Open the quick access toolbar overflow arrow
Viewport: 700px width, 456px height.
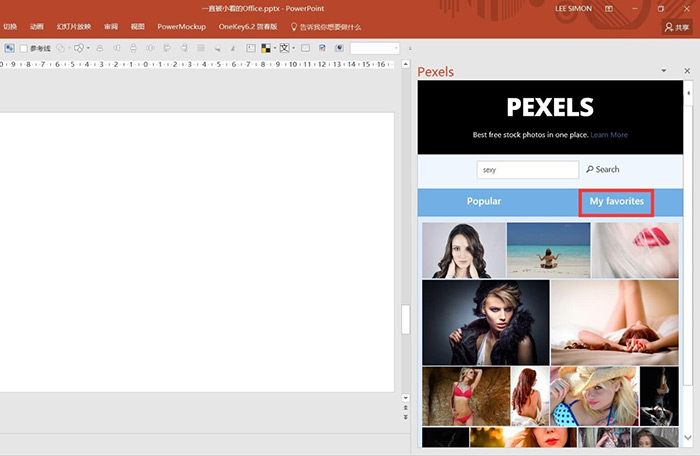[x=410, y=48]
